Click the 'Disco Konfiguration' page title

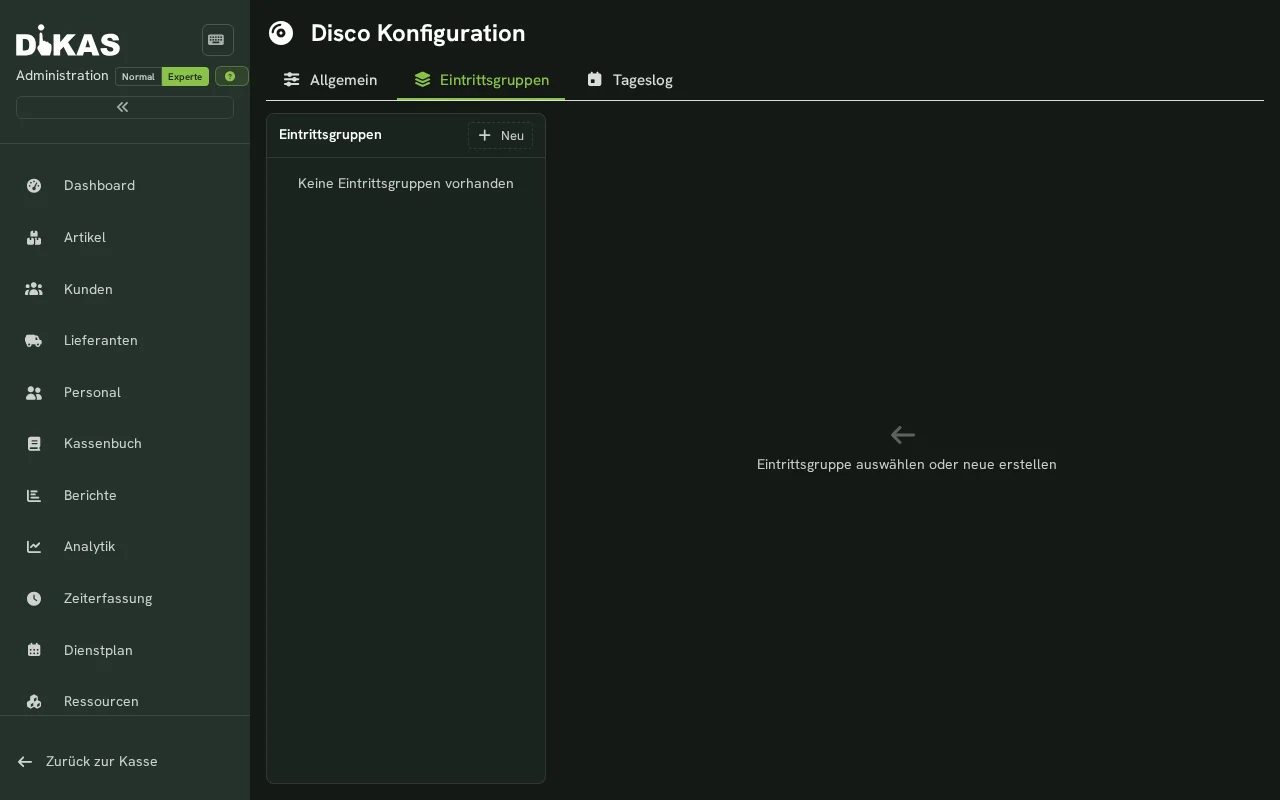pos(418,33)
